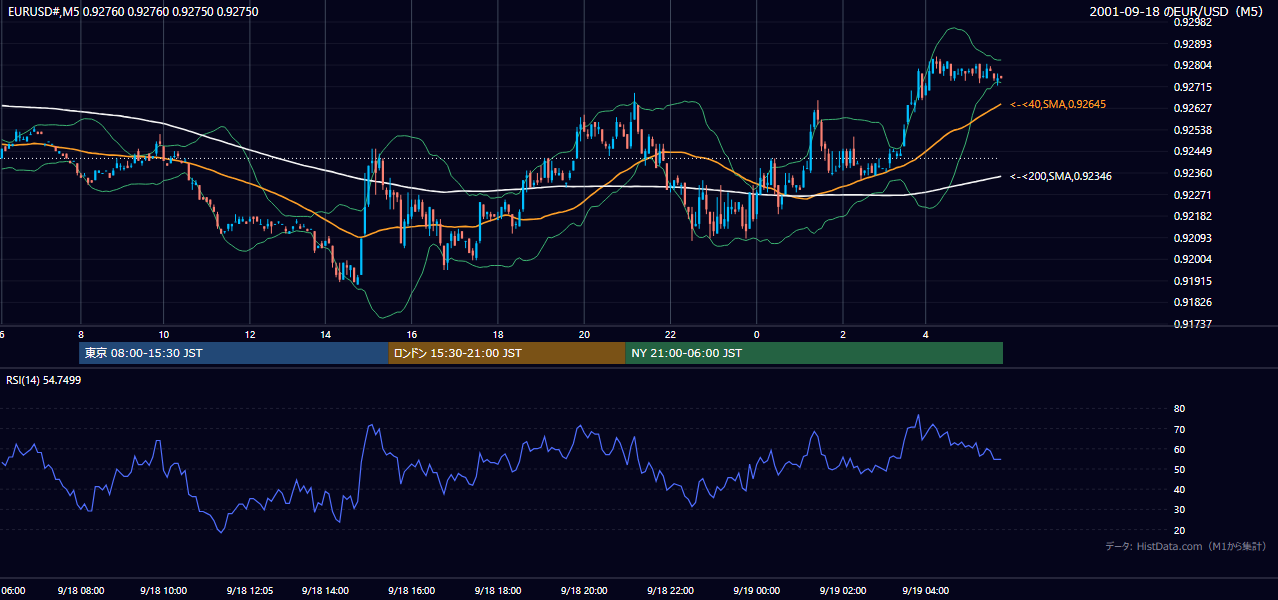Click RSI scale value 70

point(1179,429)
